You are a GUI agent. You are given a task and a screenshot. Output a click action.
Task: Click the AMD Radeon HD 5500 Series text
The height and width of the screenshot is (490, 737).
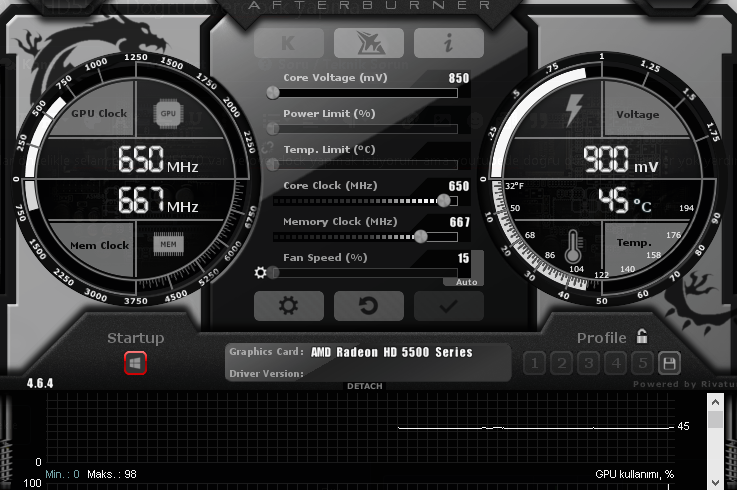pyautogui.click(x=392, y=352)
